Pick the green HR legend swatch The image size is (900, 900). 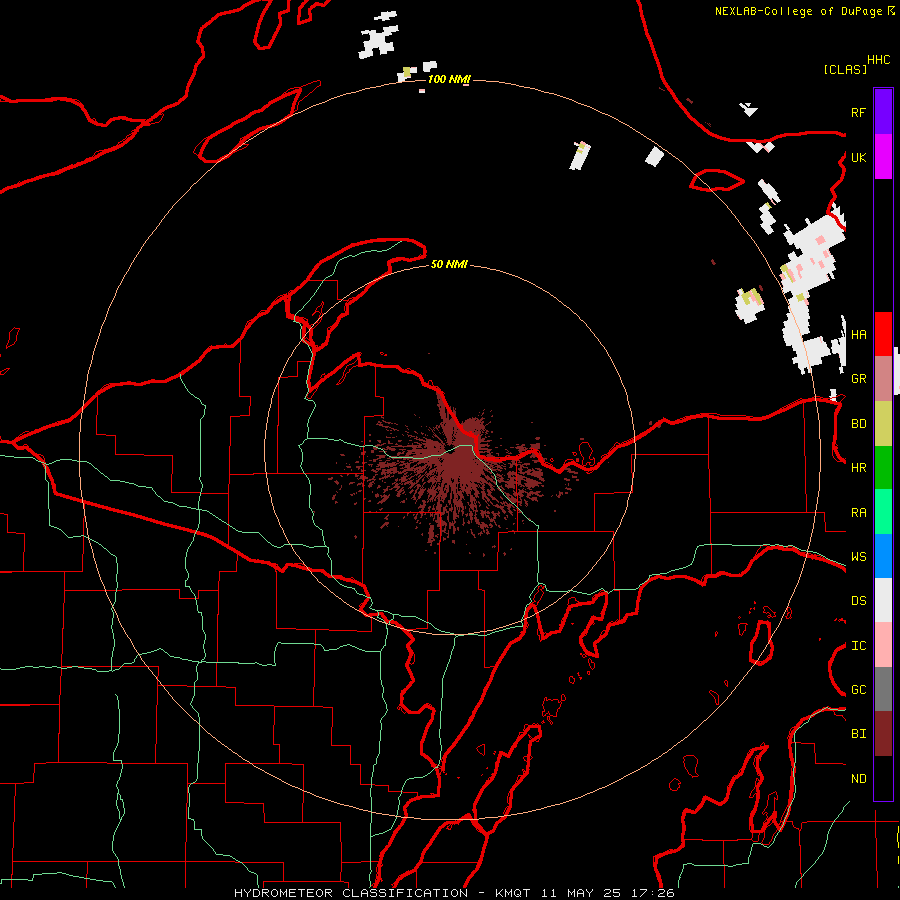883,467
